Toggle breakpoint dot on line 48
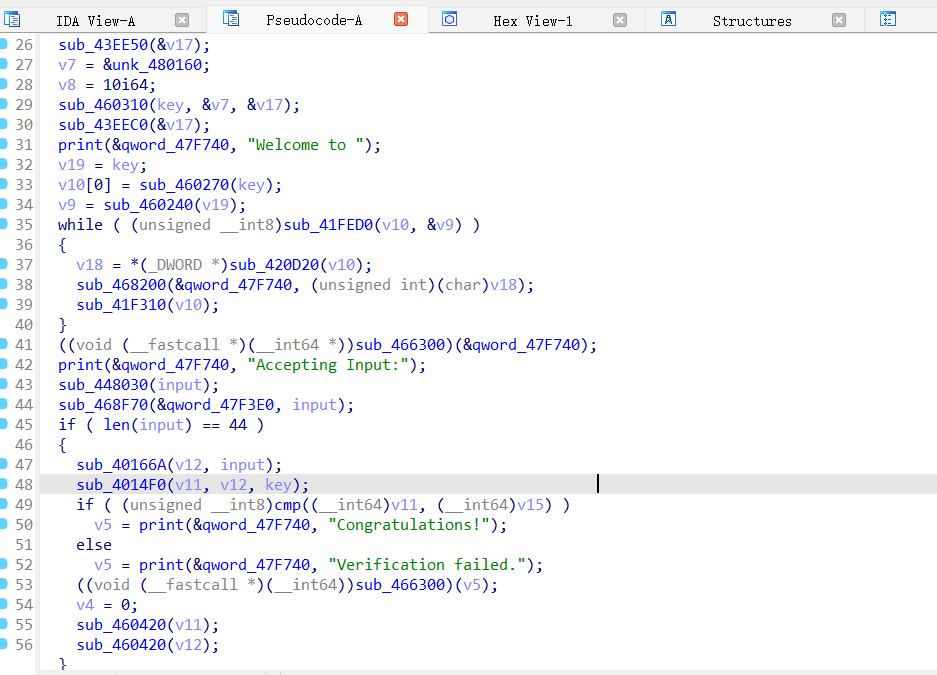The width and height of the screenshot is (937, 675). click(x=4, y=484)
